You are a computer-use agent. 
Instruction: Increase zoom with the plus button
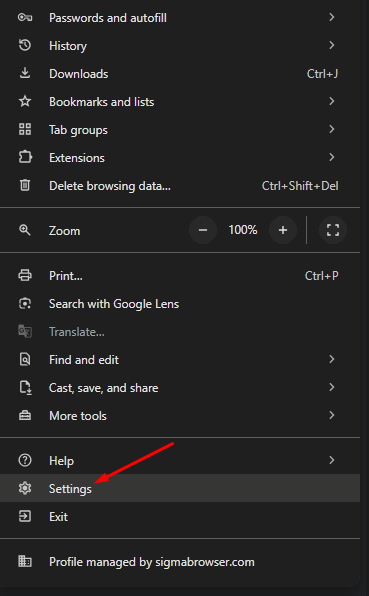[x=283, y=230]
